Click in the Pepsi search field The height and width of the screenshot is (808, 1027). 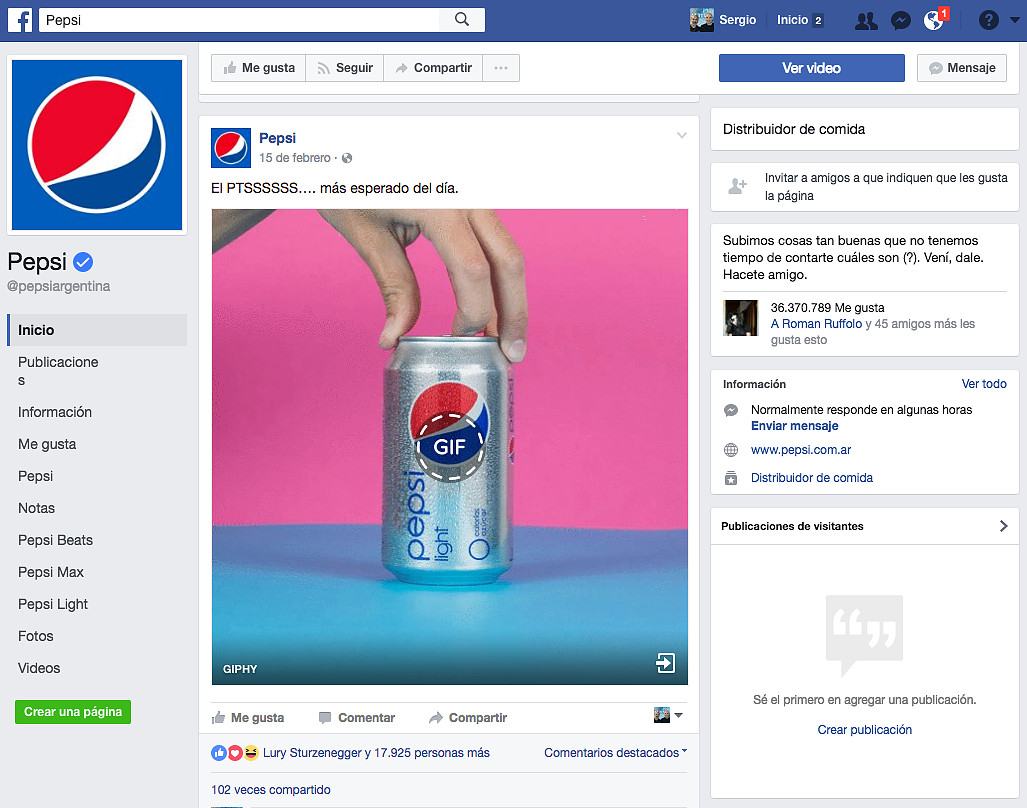[x=239, y=20]
